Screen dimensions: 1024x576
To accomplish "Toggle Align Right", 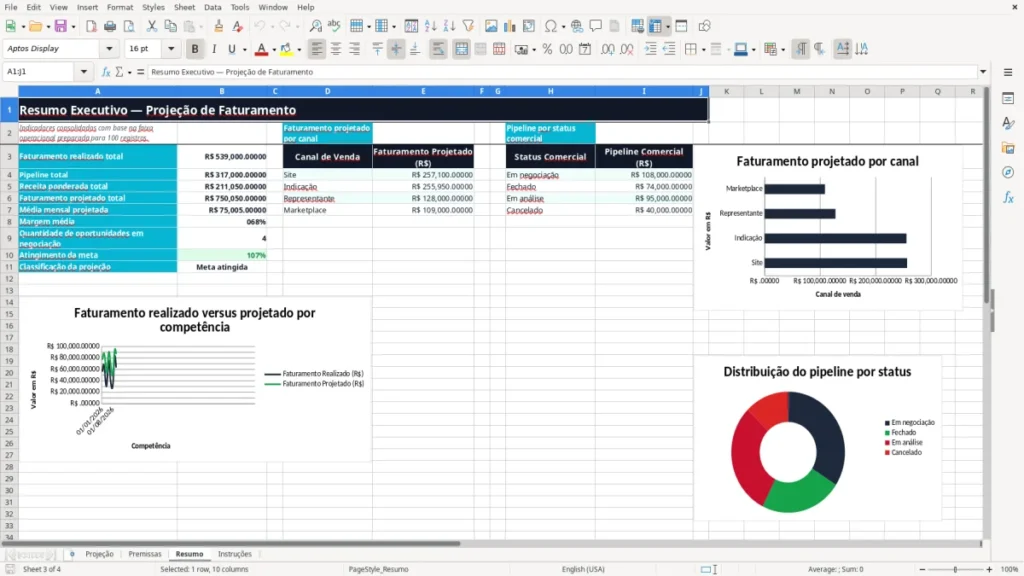I will [x=355, y=49].
